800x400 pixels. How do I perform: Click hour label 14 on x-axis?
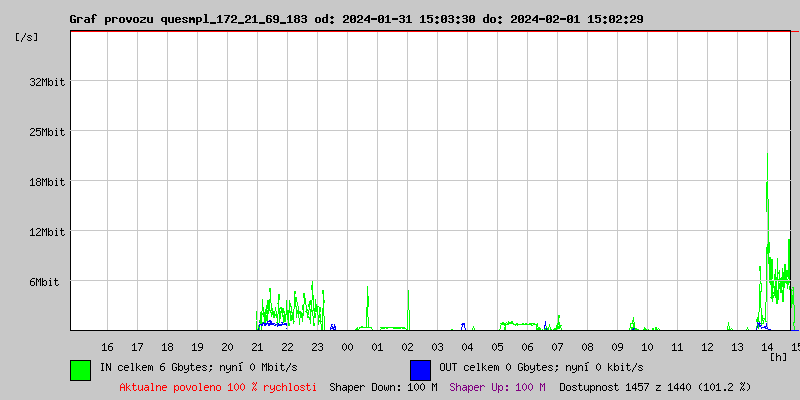(x=767, y=347)
